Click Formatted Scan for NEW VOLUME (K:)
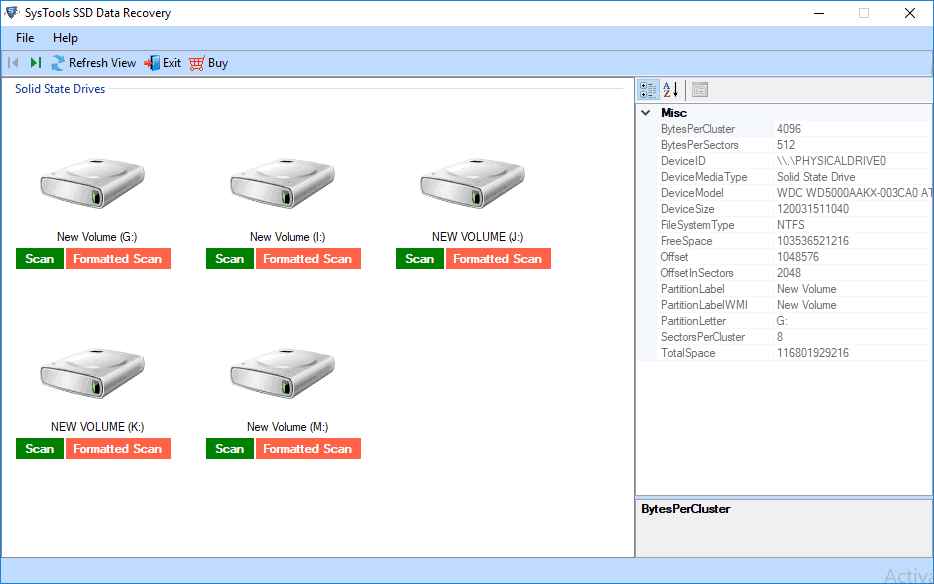This screenshot has height=584, width=934. [x=118, y=449]
